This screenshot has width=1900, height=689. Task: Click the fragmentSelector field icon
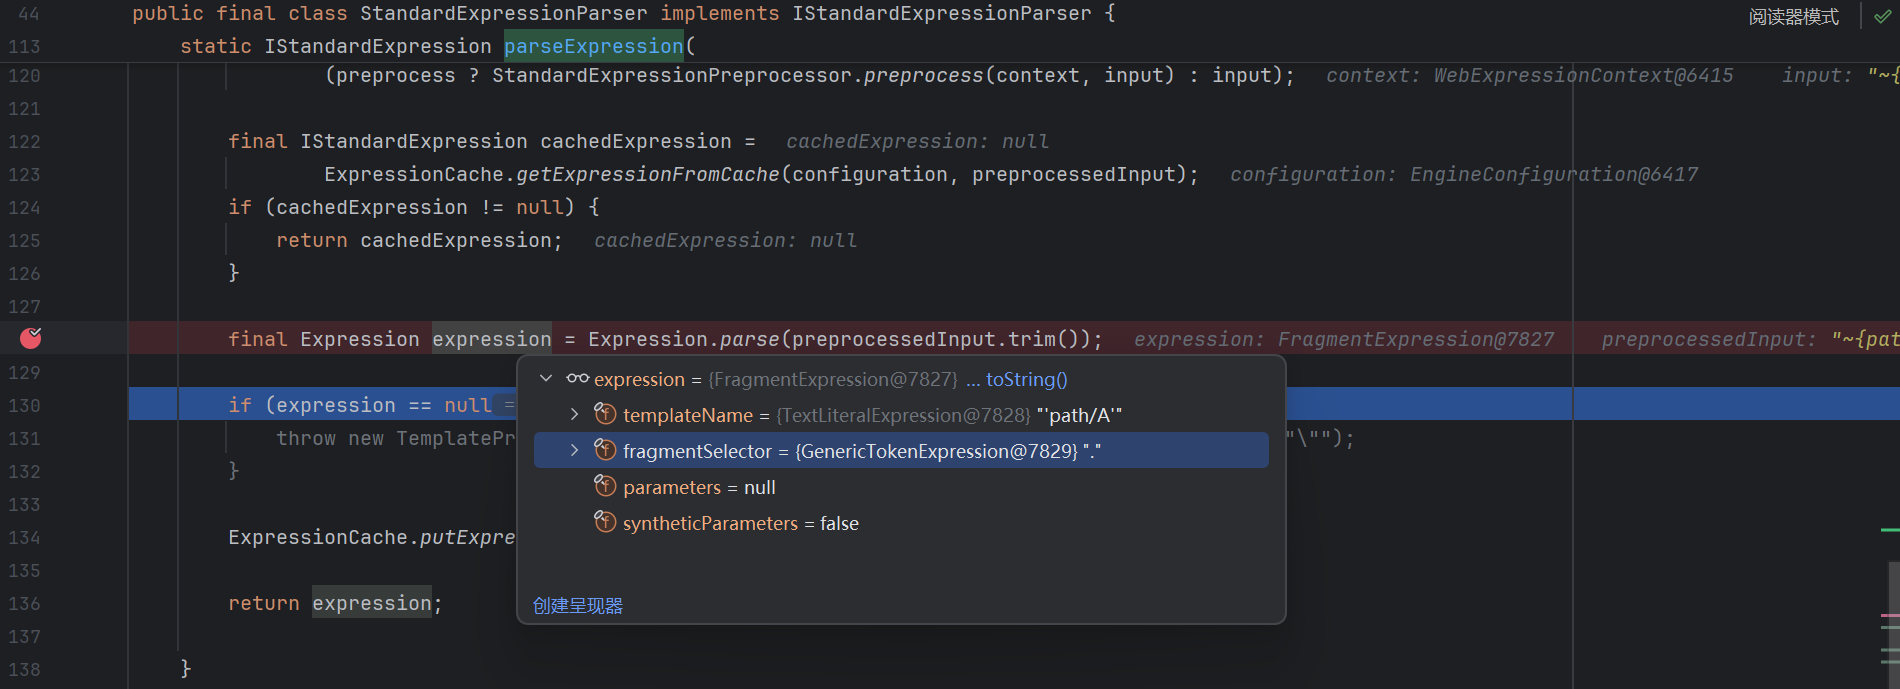605,450
